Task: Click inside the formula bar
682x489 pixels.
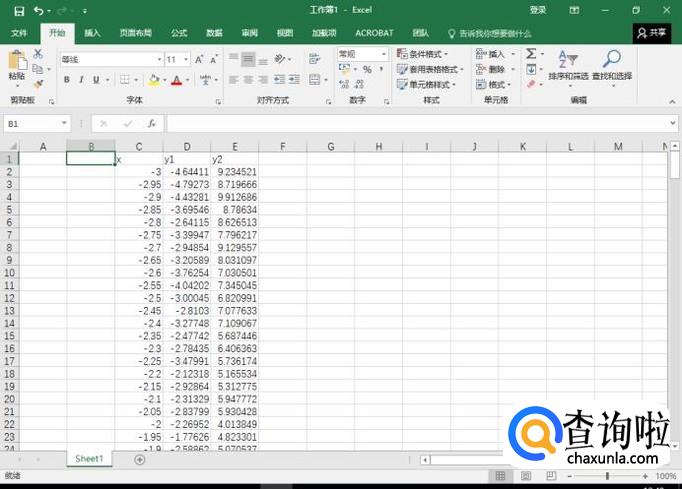Action: pos(418,124)
